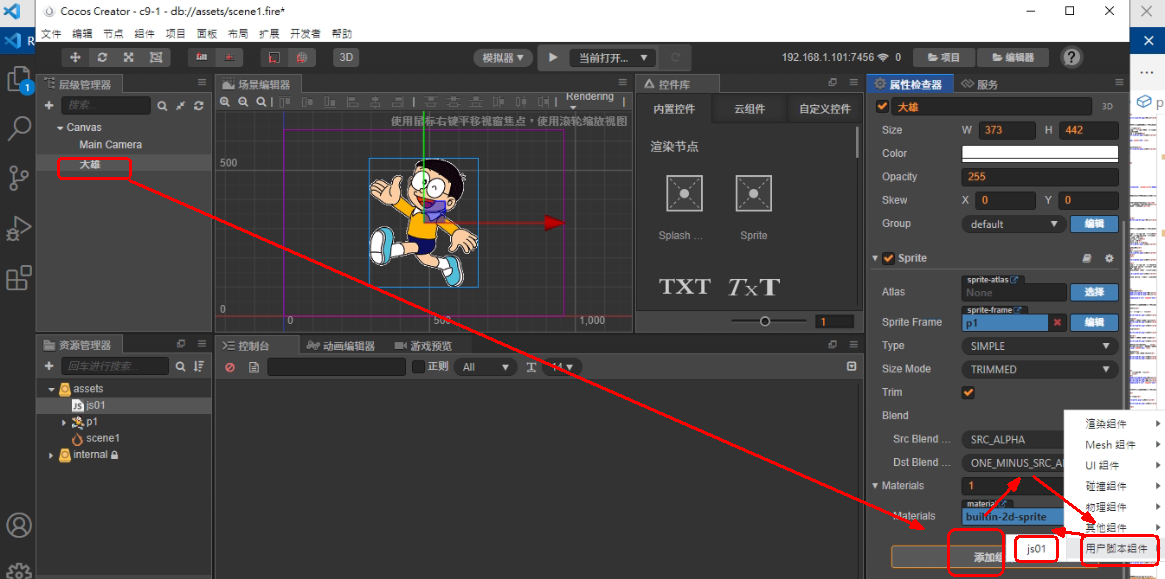Screen dimensions: 1165x579
Task: Open the Src Blend SRC_ALPHA dropdown
Action: pyautogui.click(x=1013, y=439)
